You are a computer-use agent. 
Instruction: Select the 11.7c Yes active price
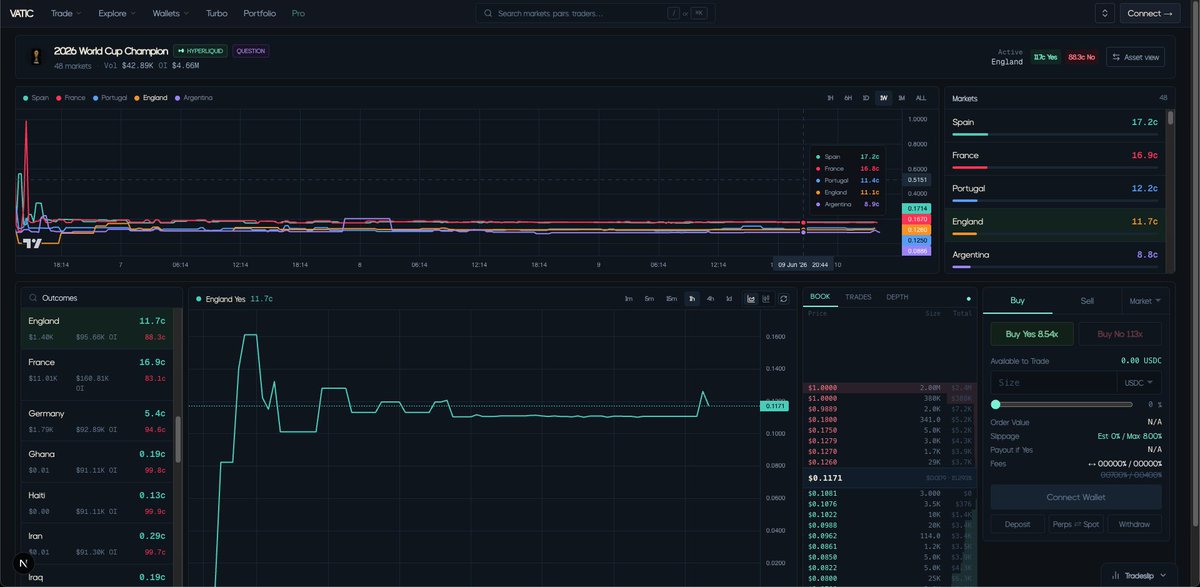coord(1046,57)
